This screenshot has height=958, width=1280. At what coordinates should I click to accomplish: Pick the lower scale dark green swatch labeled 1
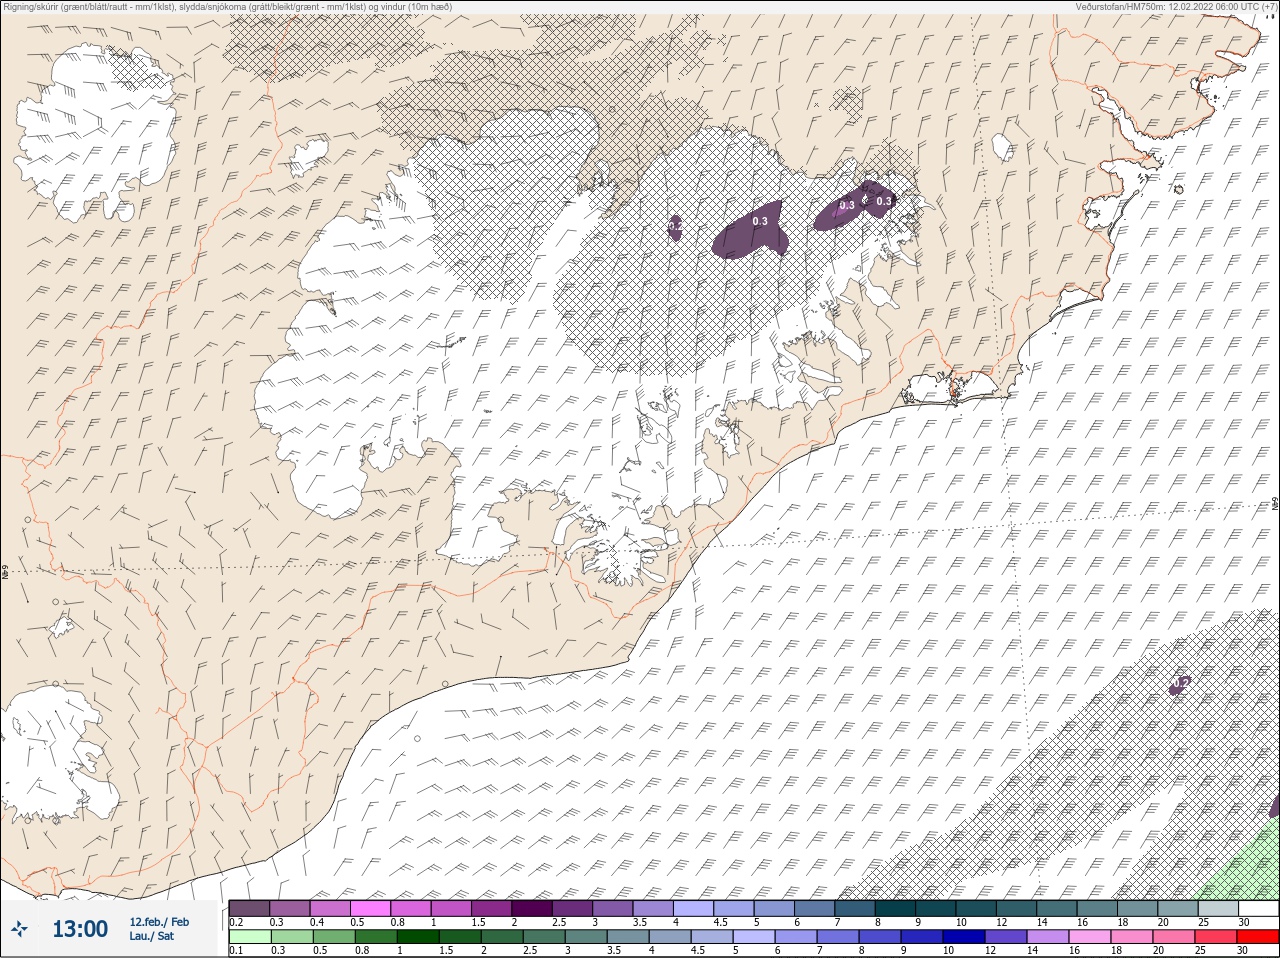point(416,937)
